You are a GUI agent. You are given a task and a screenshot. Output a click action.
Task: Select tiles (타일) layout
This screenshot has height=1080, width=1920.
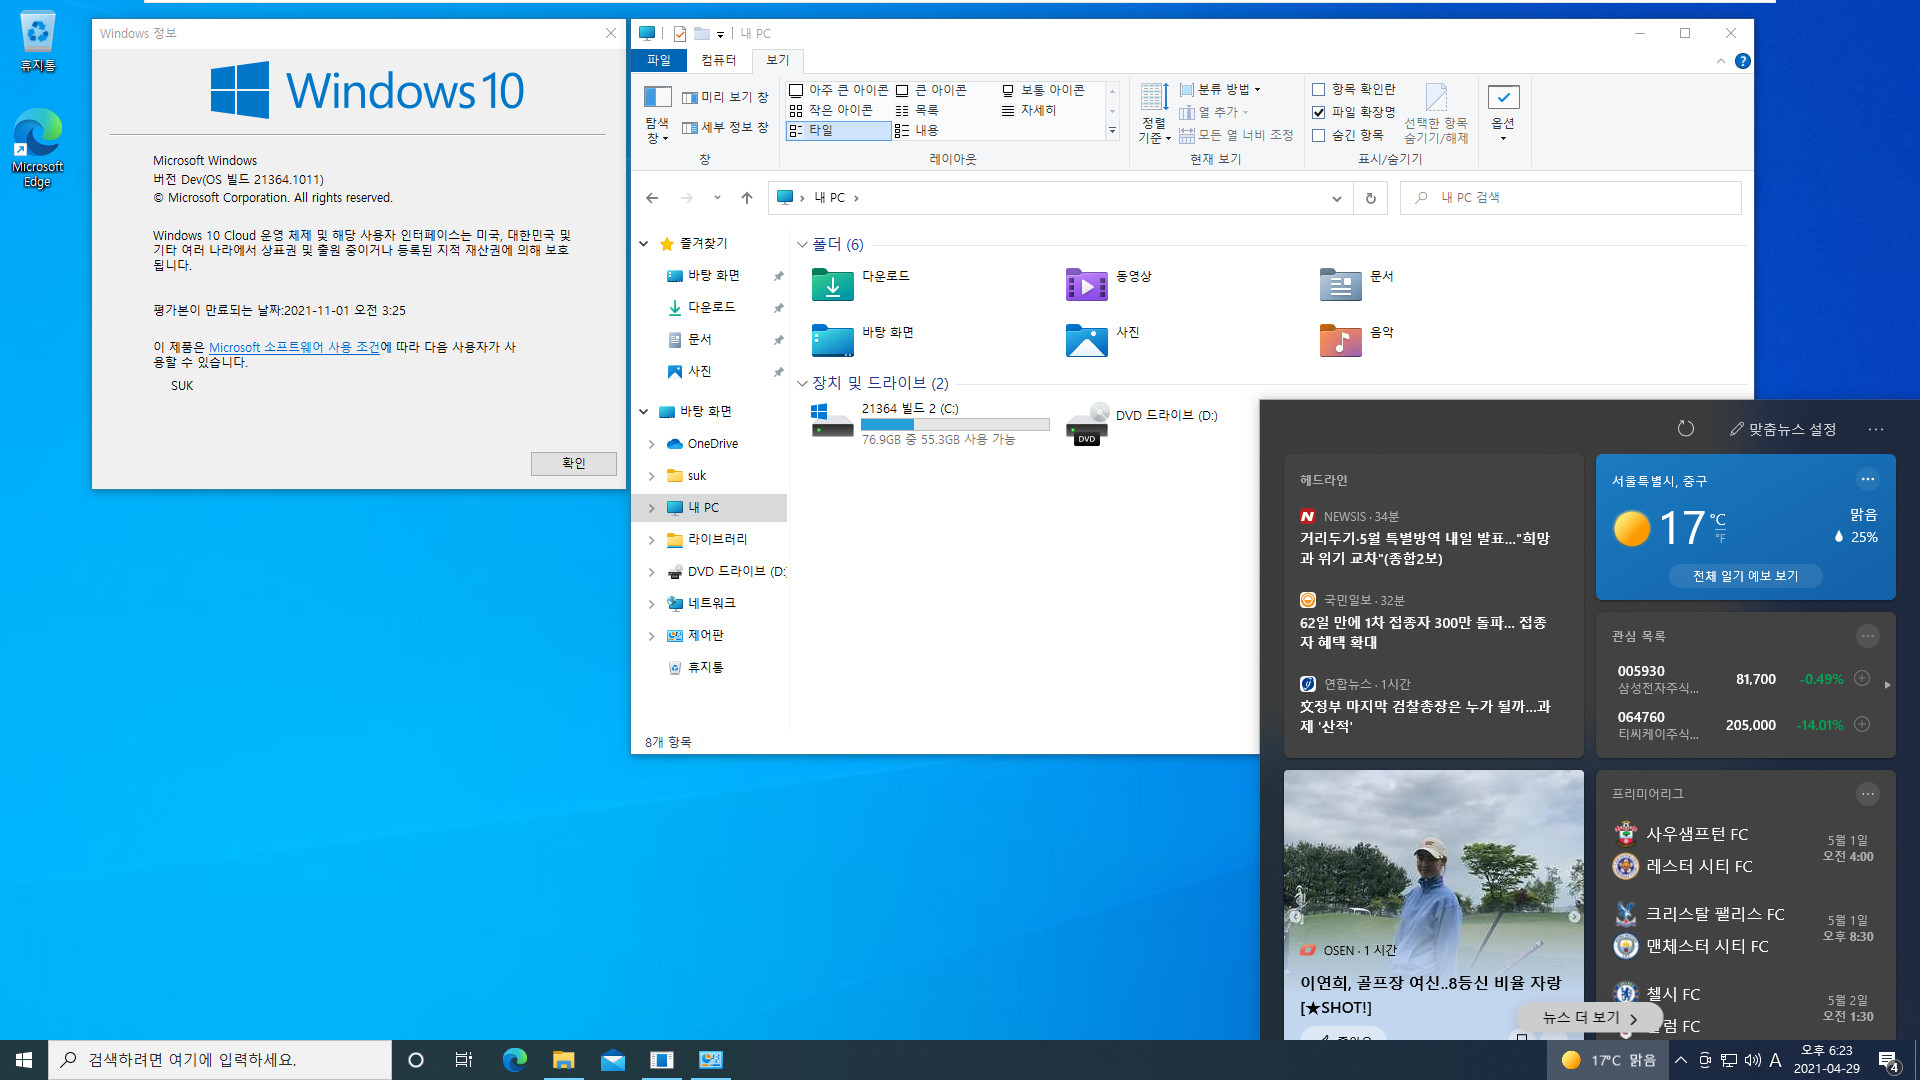coord(838,130)
